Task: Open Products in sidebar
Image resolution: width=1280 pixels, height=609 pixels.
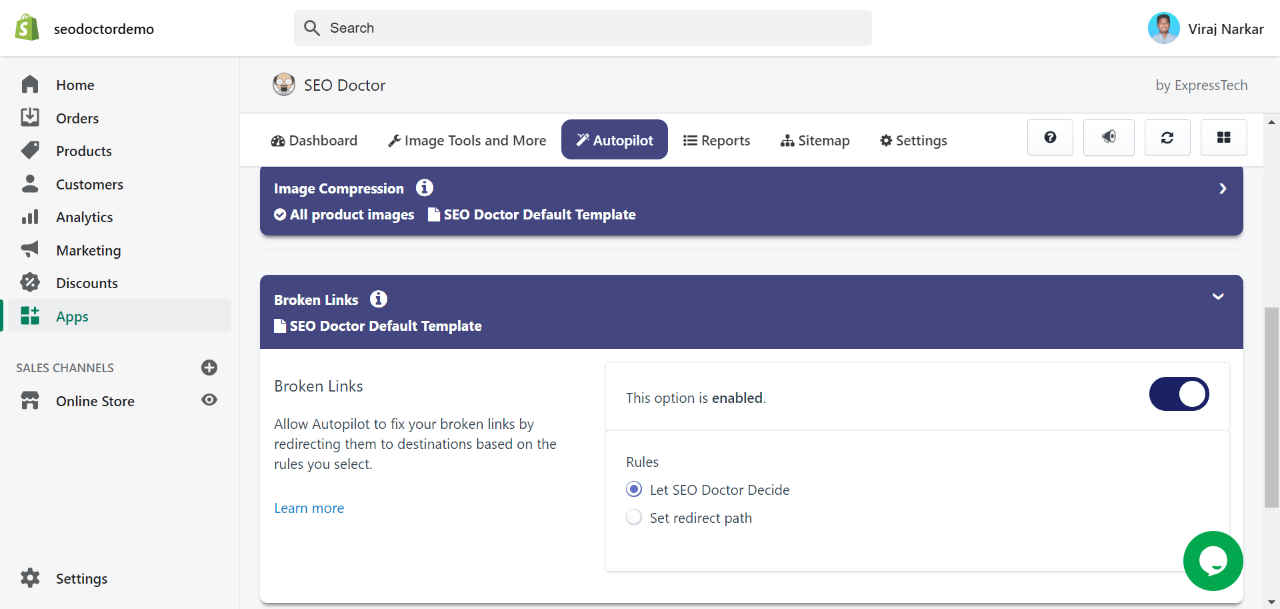Action: pos(84,151)
